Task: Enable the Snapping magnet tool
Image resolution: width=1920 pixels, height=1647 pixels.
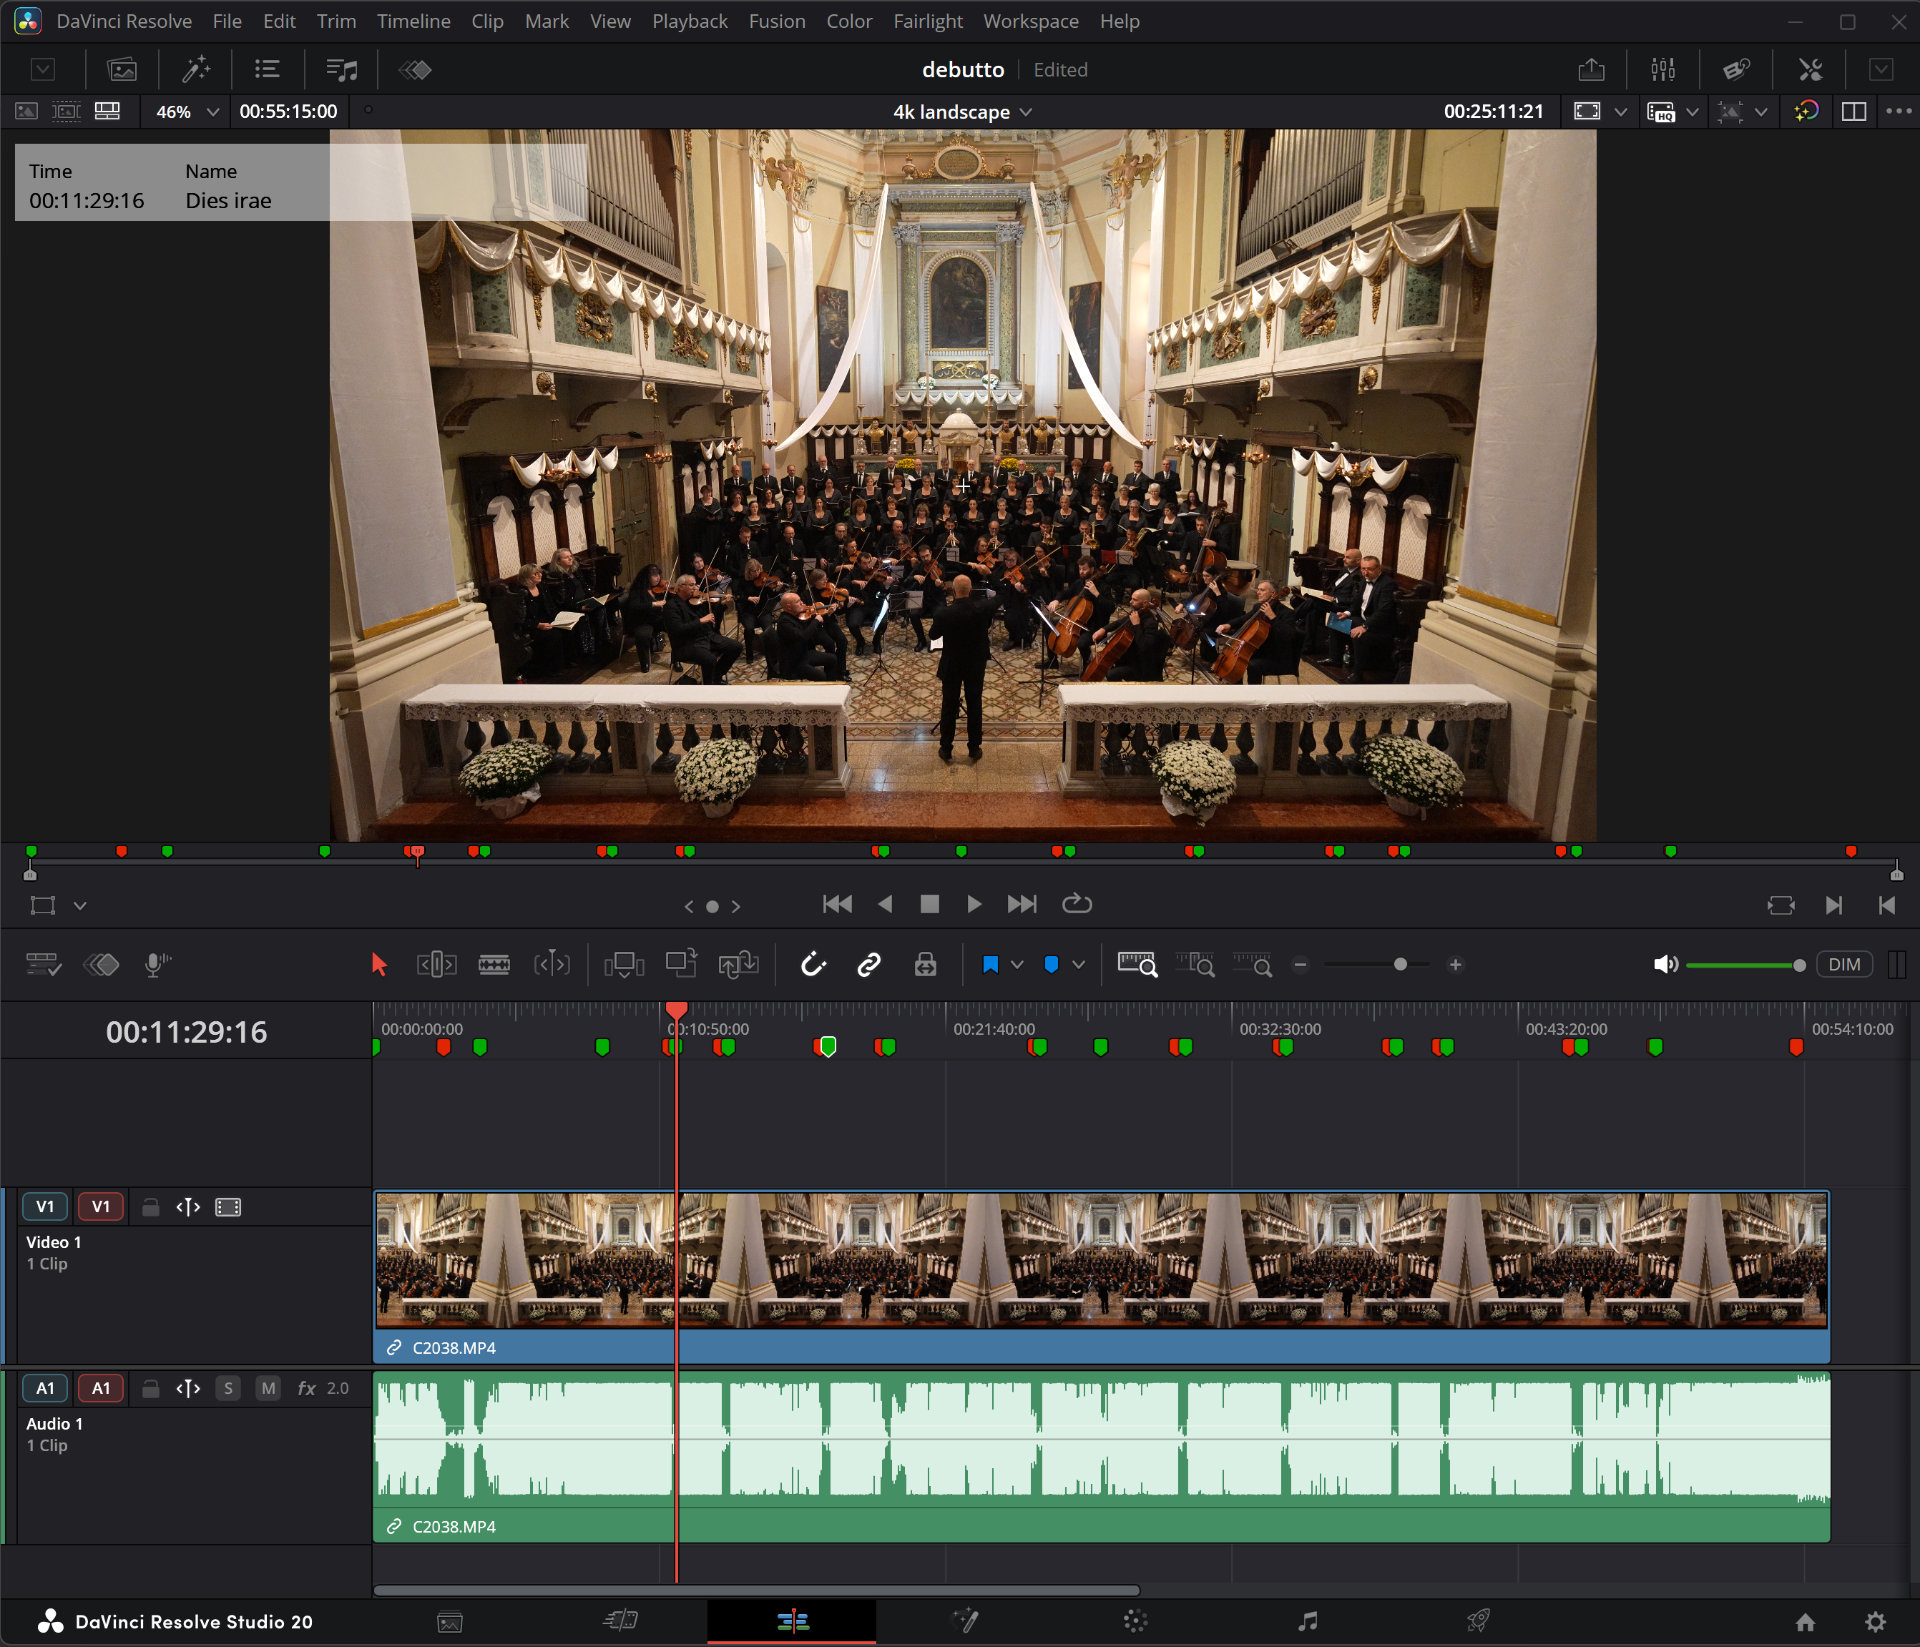Action: [815, 964]
